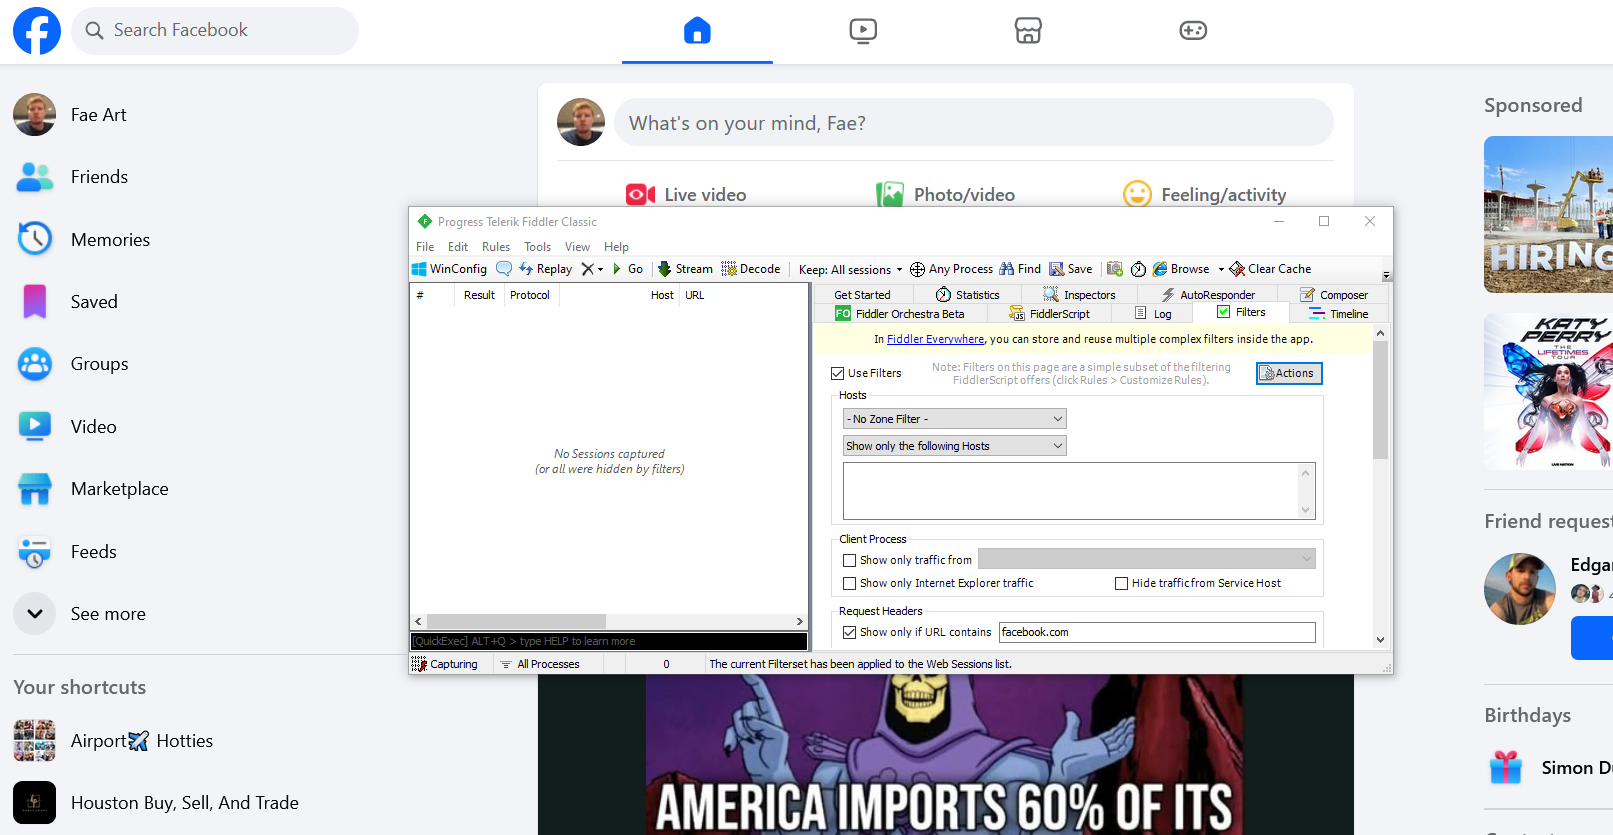Click the Search Facebook field

pyautogui.click(x=215, y=31)
